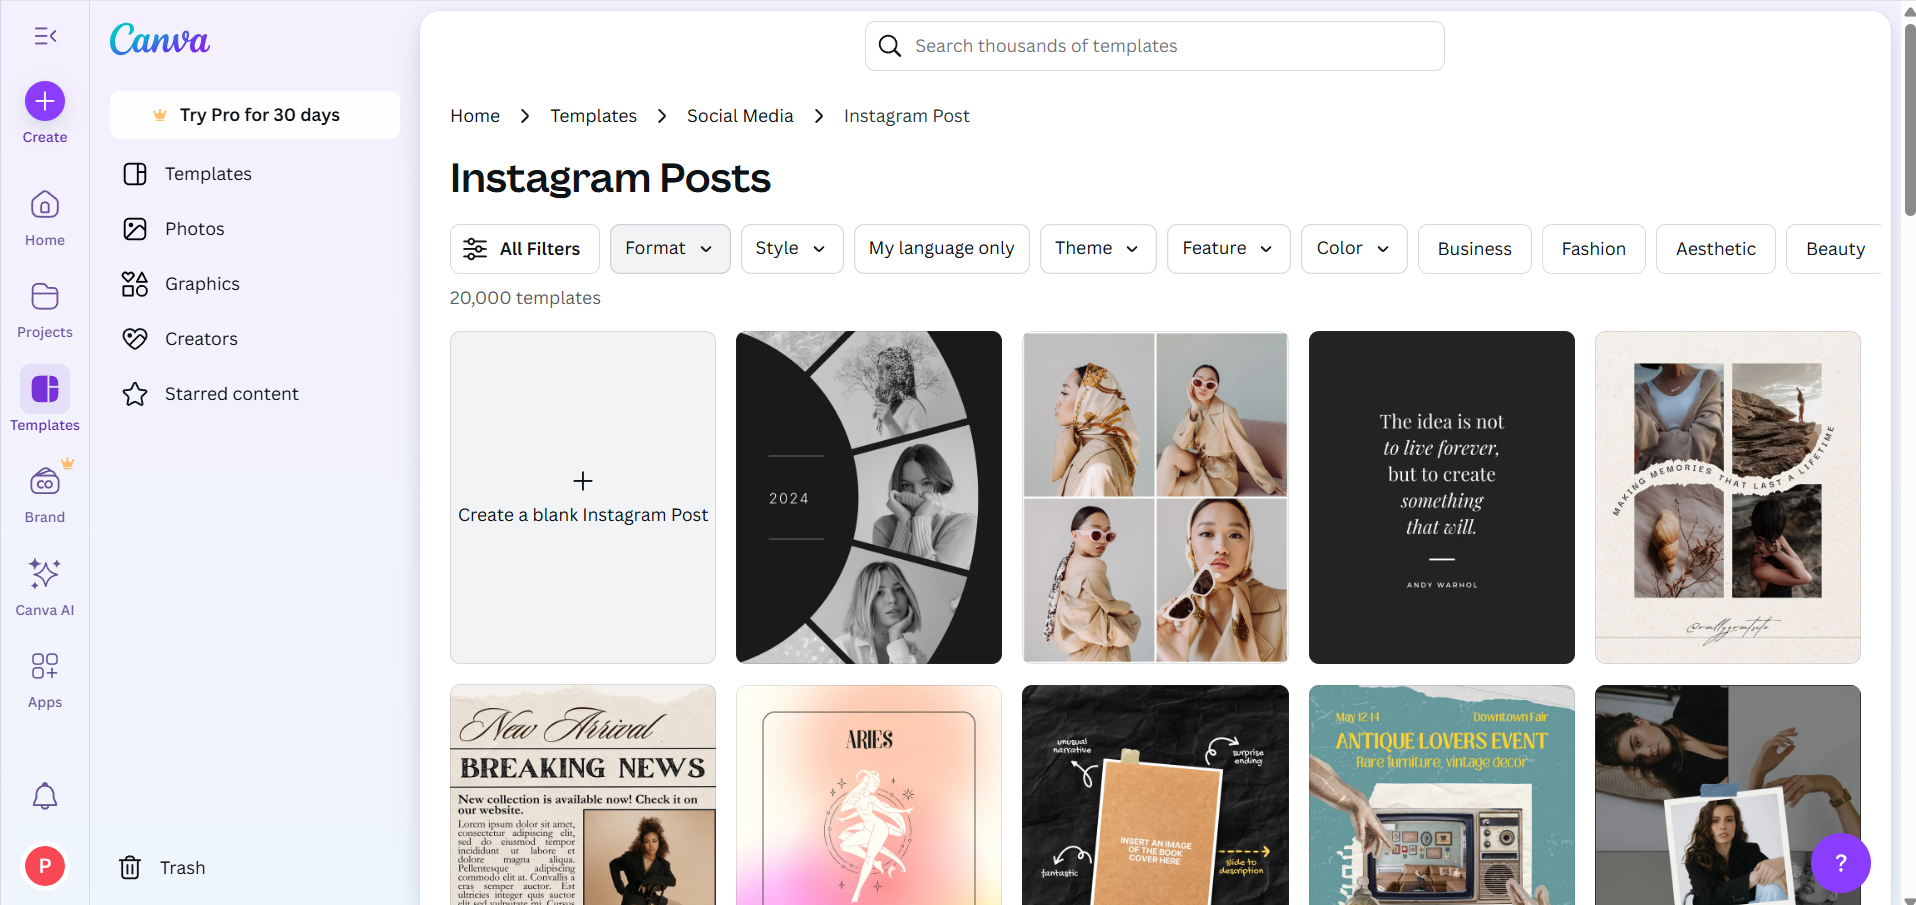
Task: Open the 2024 black and white template
Action: point(869,497)
